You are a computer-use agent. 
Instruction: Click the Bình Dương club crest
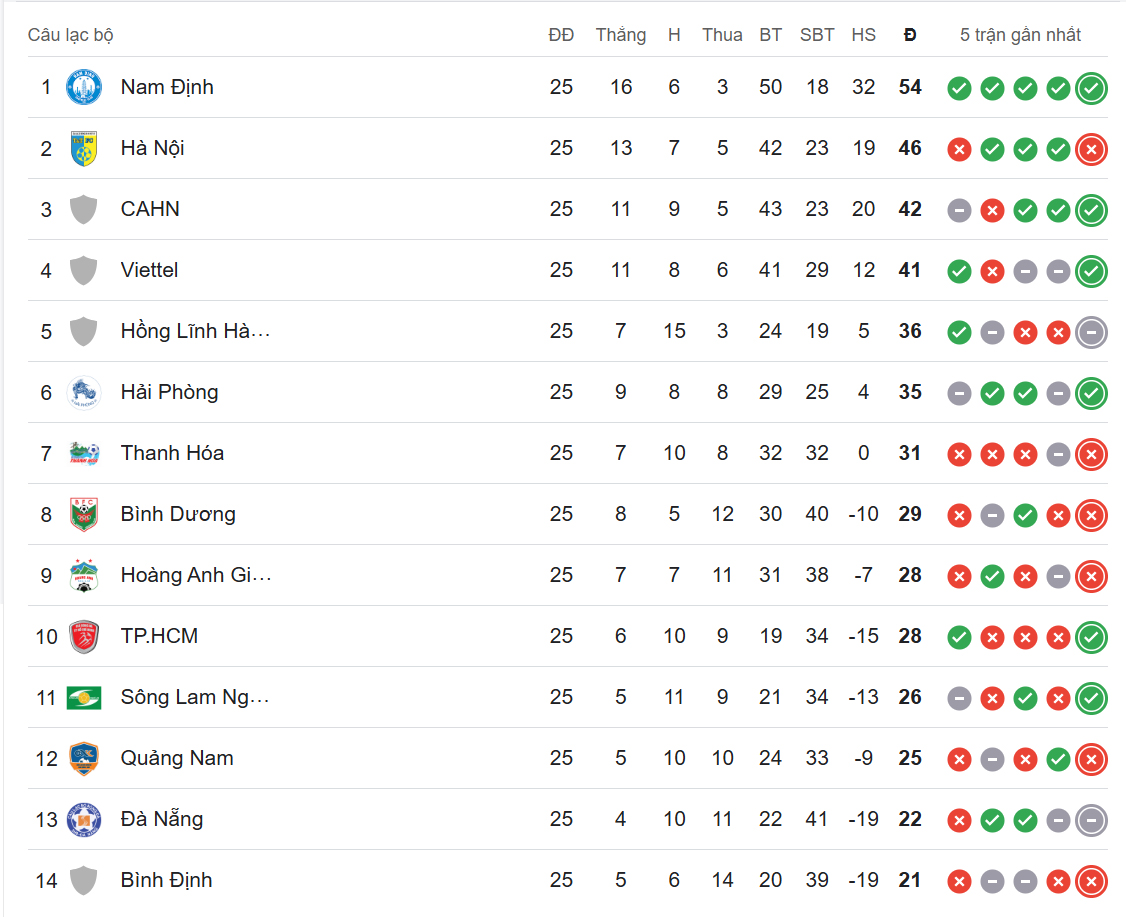(x=84, y=514)
